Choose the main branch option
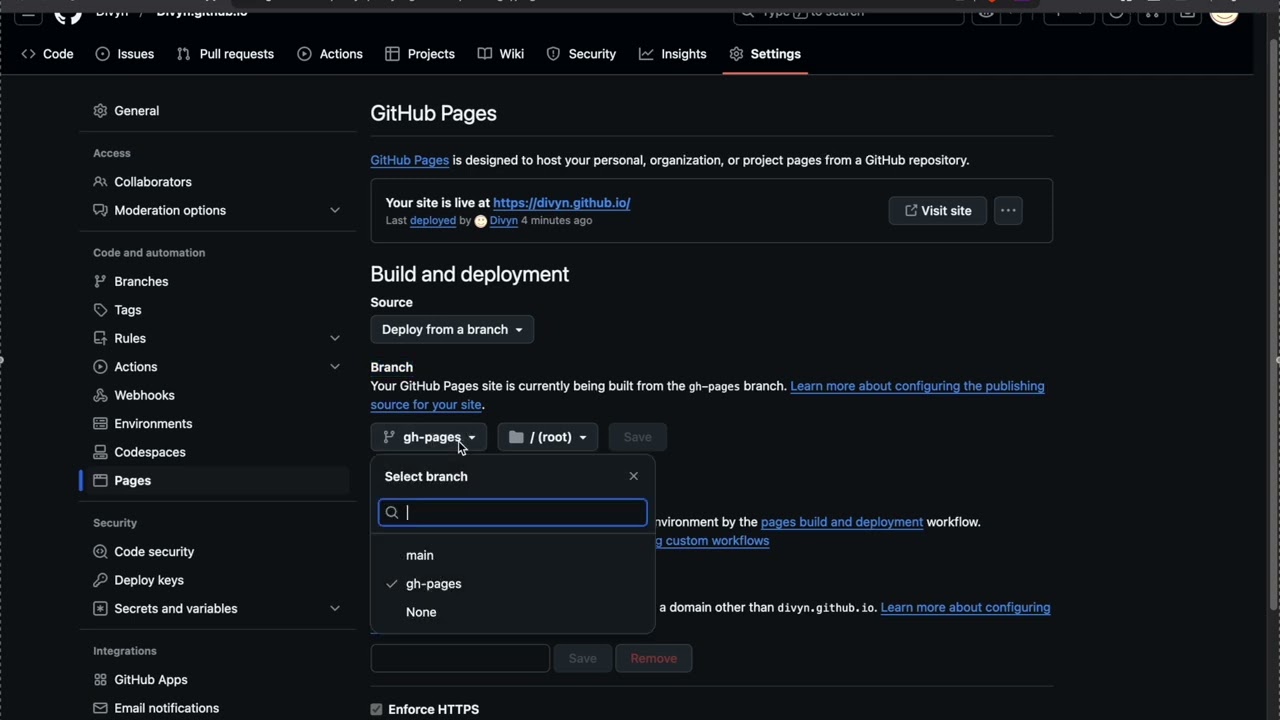 point(512,555)
